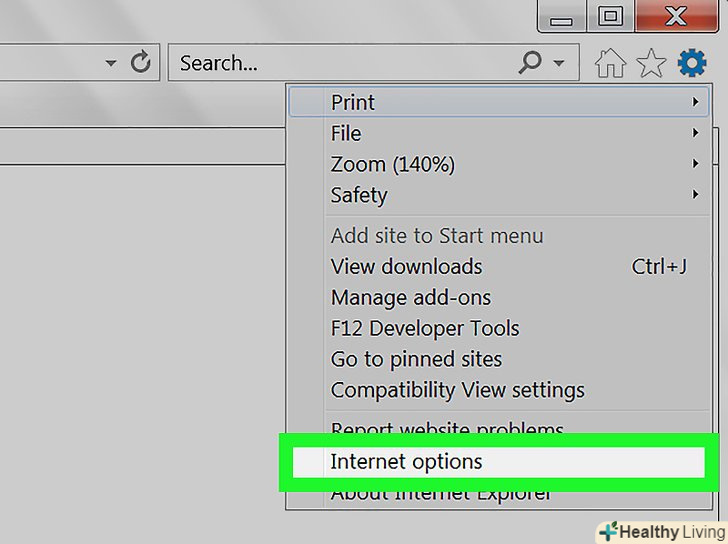Viewport: 728px width, 544px height.
Task: Open the address bar autocomplete dropdown
Action: (x=111, y=63)
